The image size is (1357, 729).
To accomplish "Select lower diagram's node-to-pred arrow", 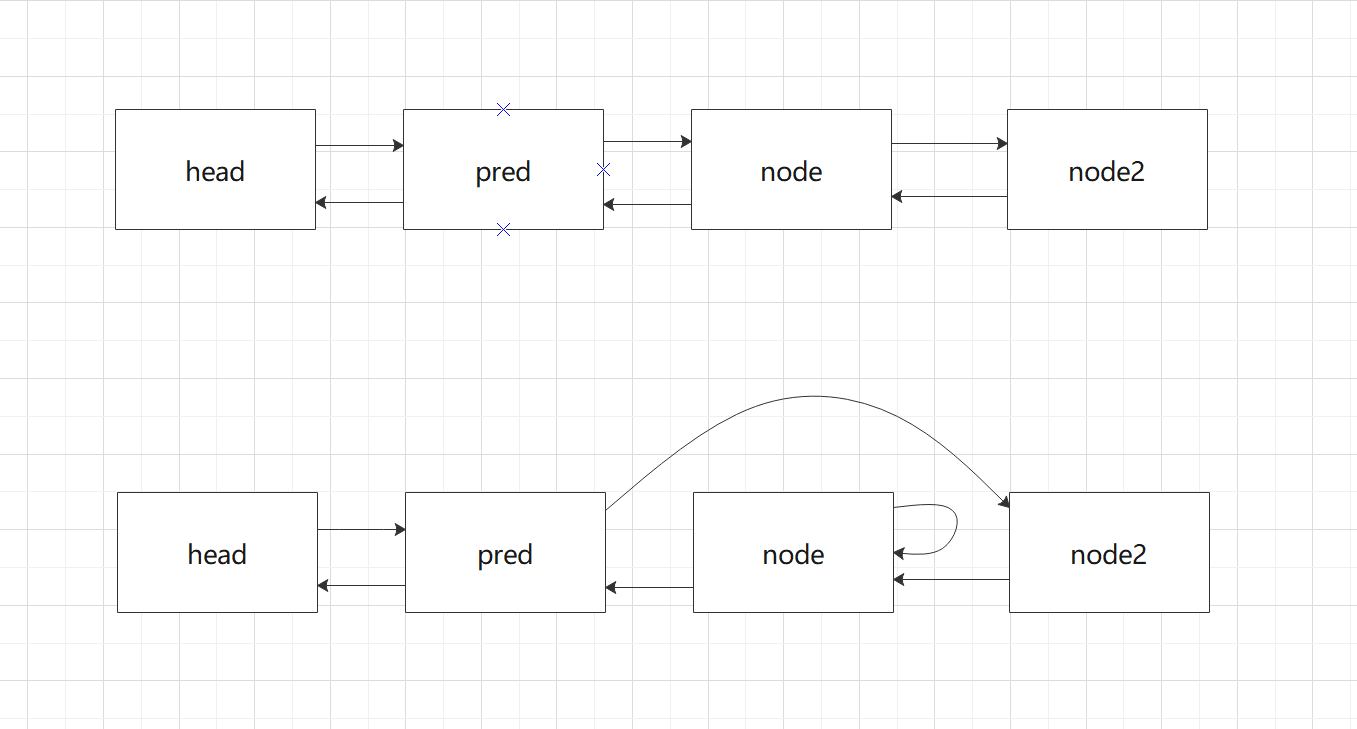I will click(x=650, y=588).
